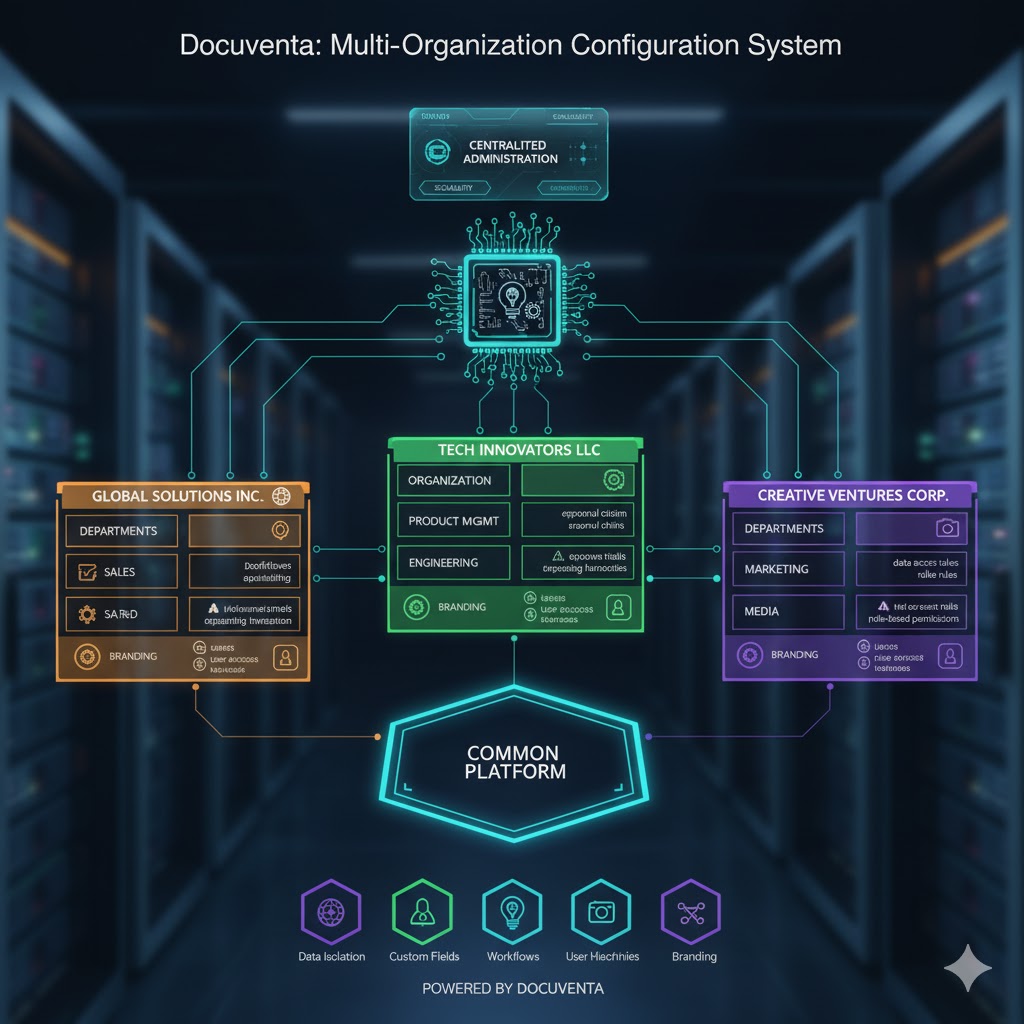Click the globe icon beside Global Solutions Inc.
This screenshot has width=1024, height=1024.
[x=281, y=496]
